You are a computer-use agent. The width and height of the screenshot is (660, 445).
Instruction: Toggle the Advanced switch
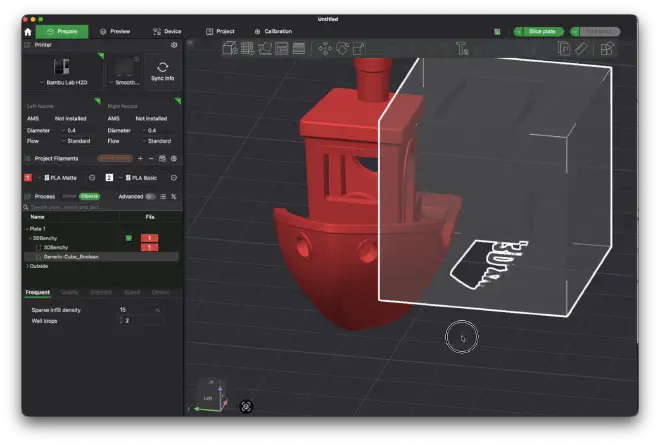coord(150,197)
